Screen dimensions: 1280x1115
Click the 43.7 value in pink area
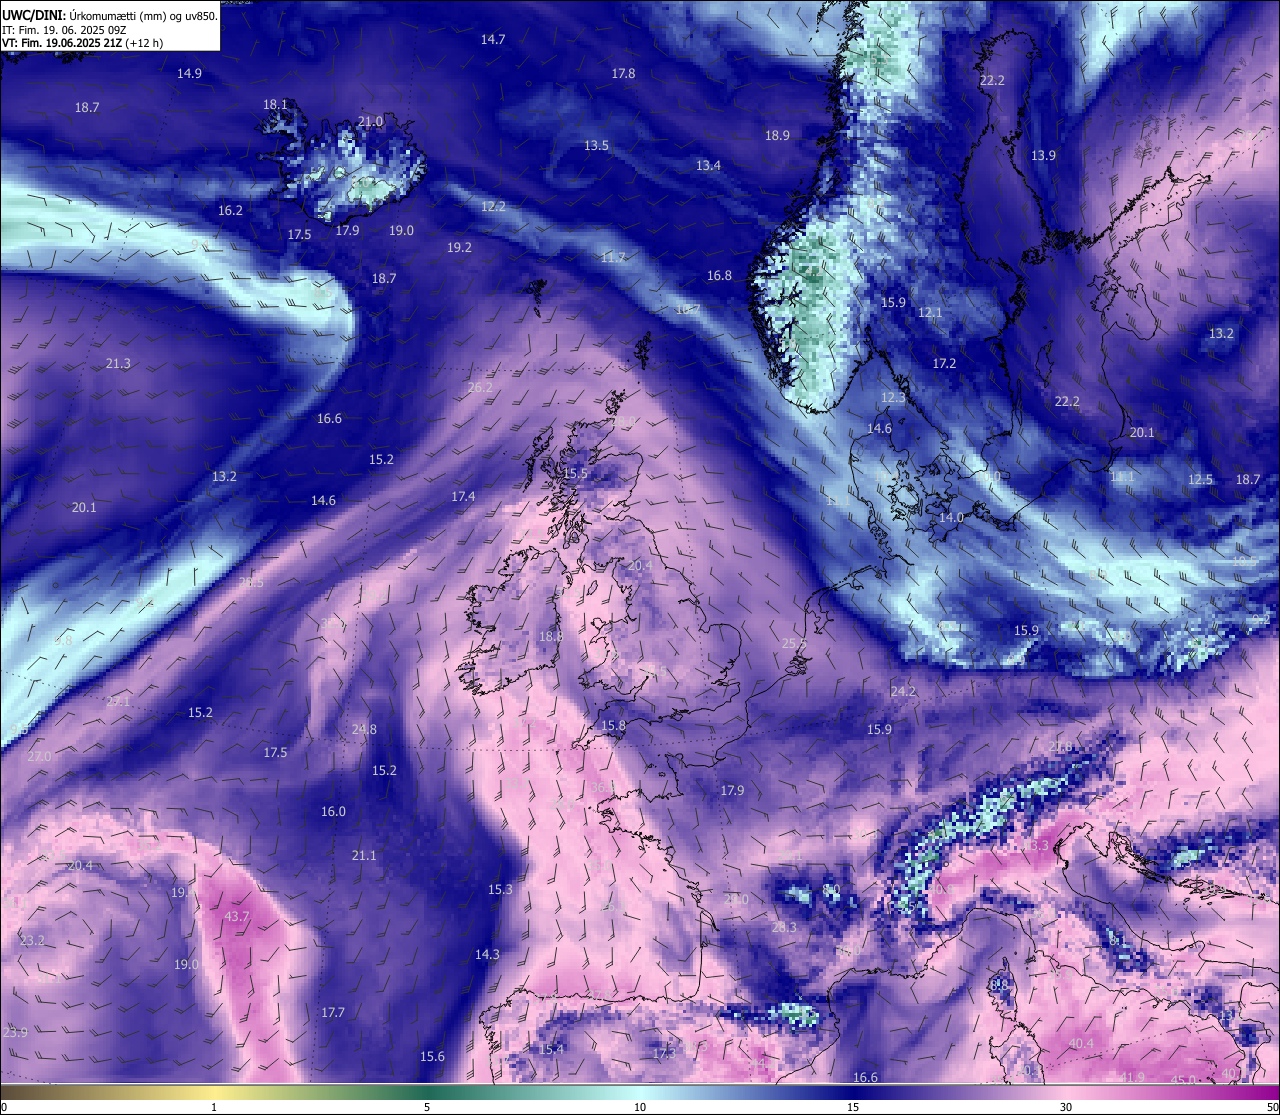(237, 916)
